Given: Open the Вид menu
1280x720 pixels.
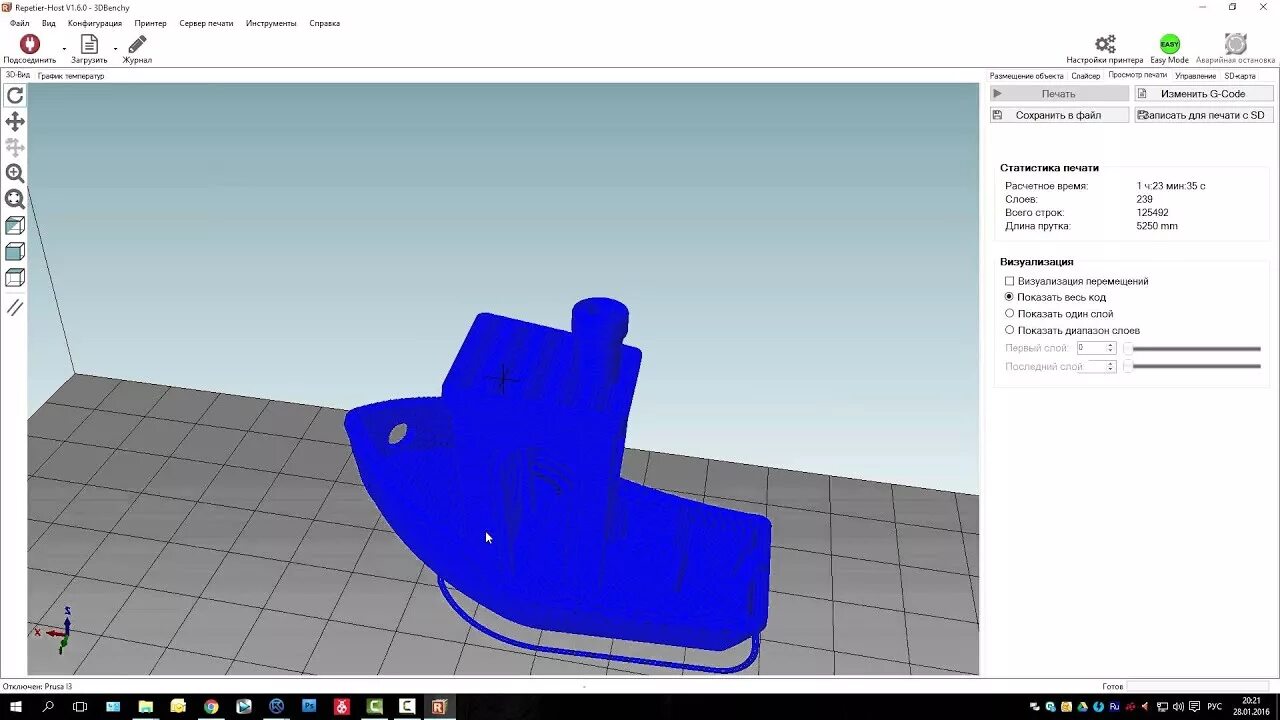Looking at the screenshot, I should (x=48, y=23).
